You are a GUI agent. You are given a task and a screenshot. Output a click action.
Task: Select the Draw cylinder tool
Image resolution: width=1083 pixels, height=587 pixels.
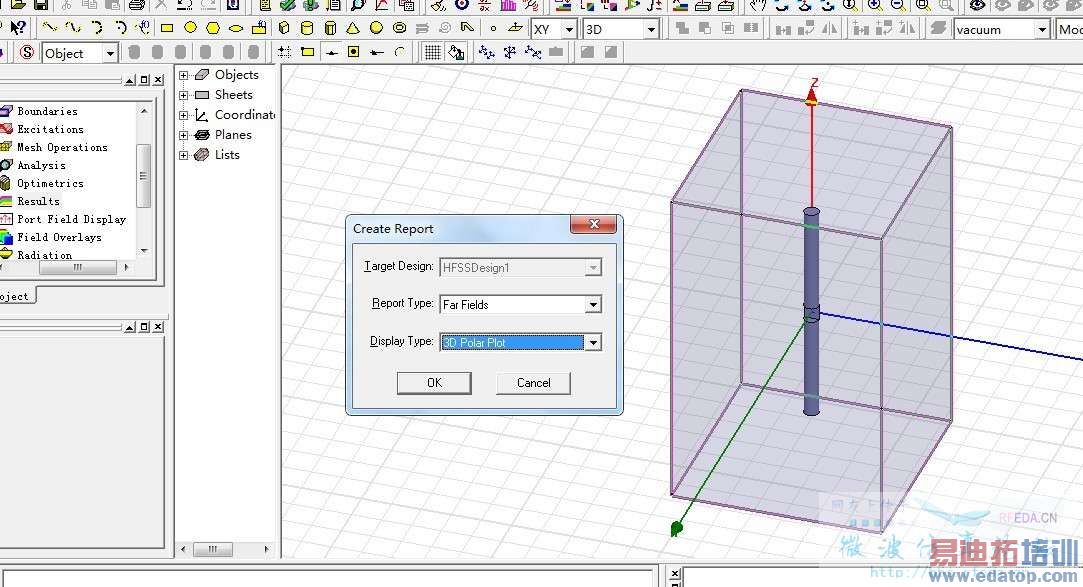coord(307,28)
